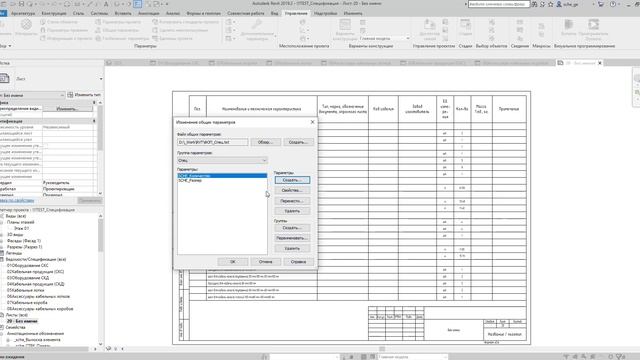The height and width of the screenshot is (360, 640).
Task: Click the Изменить тип icon in Properties
Action: point(70,95)
